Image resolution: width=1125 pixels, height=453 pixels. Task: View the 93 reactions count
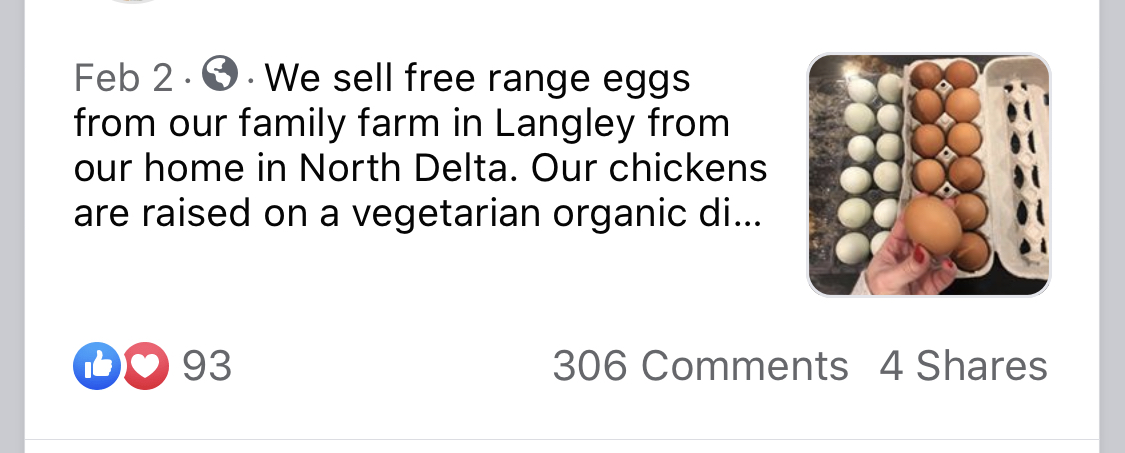pos(207,366)
